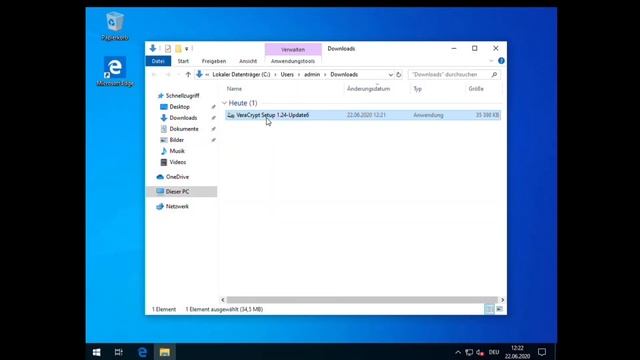Click the pin icon next to Desktop
Image resolution: width=640 pixels, height=360 pixels.
(x=213, y=107)
